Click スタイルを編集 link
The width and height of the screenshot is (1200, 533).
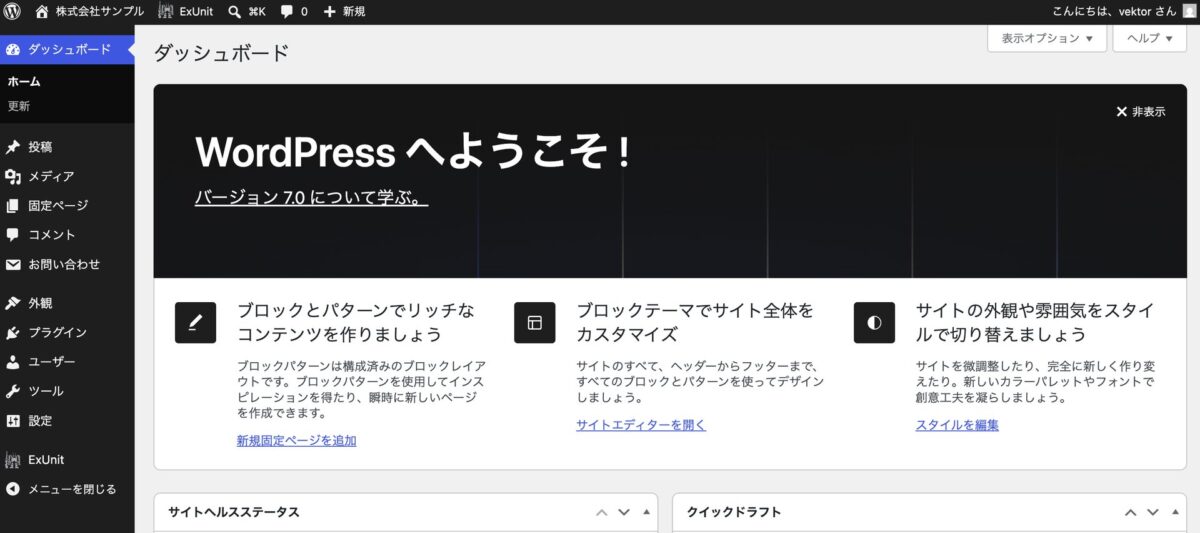point(956,425)
